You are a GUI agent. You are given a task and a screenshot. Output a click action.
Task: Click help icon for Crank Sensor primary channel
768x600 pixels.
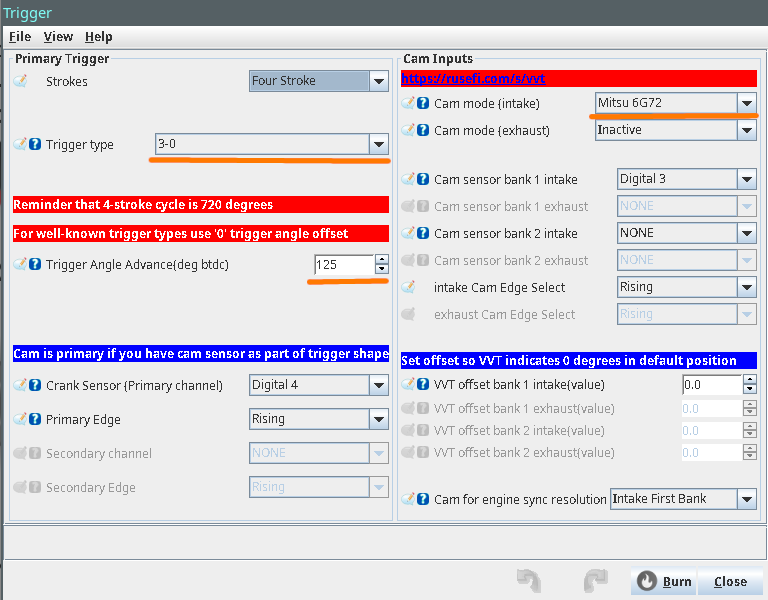(35, 385)
